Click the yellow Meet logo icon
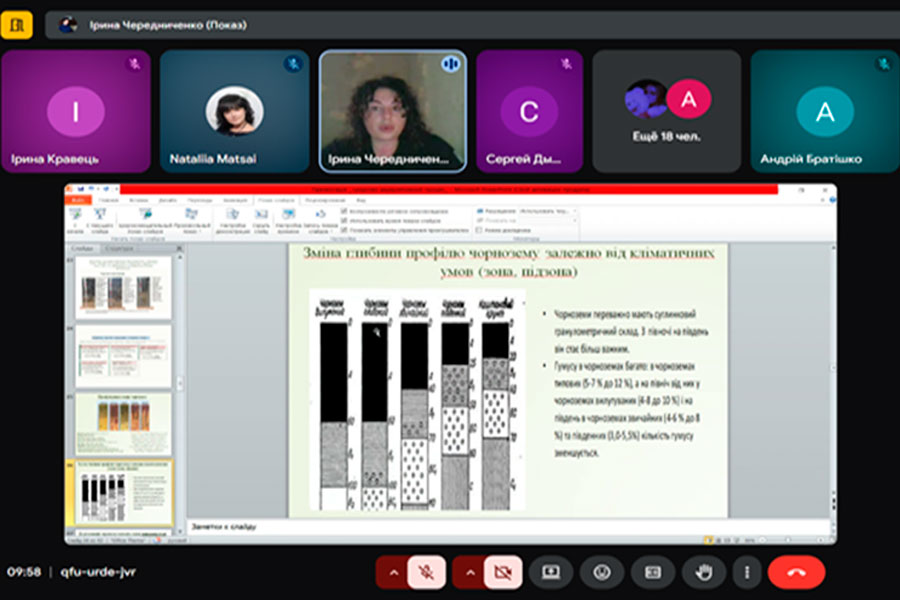This screenshot has height=600, width=900. click(17, 25)
